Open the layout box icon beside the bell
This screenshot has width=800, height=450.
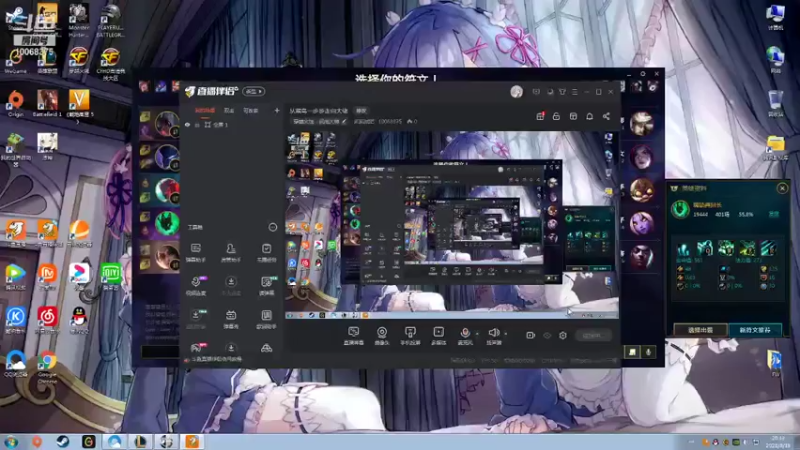coord(573,116)
